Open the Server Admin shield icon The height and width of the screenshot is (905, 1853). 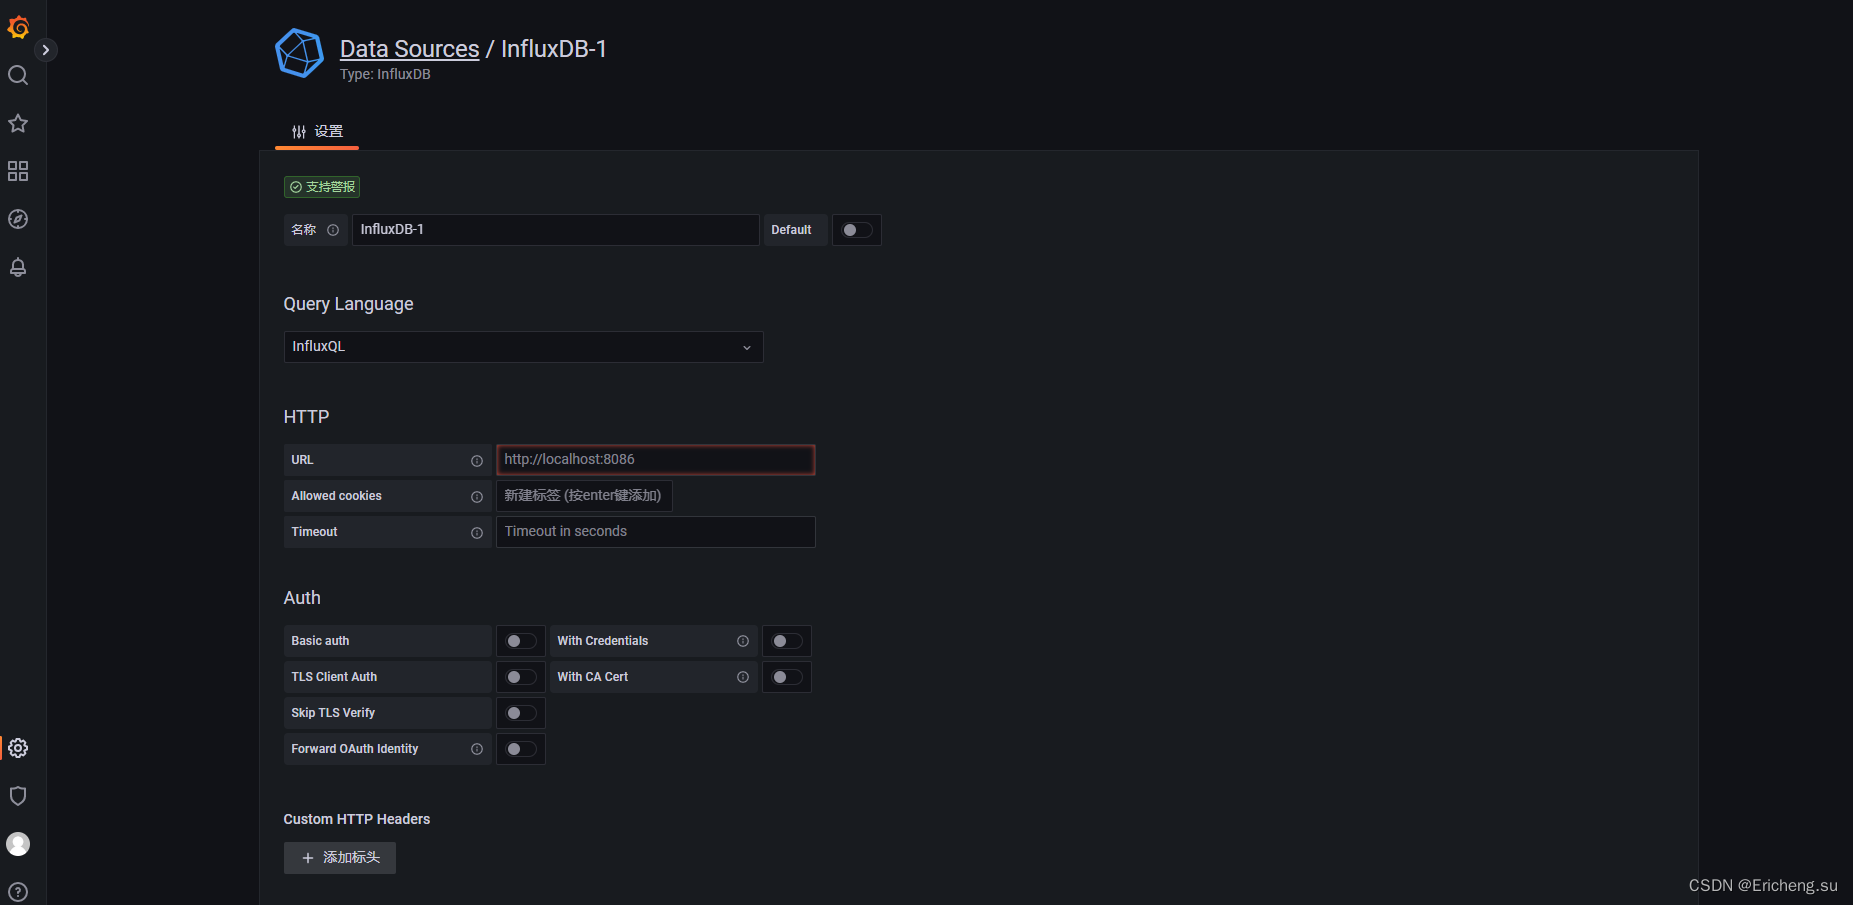tap(18, 796)
